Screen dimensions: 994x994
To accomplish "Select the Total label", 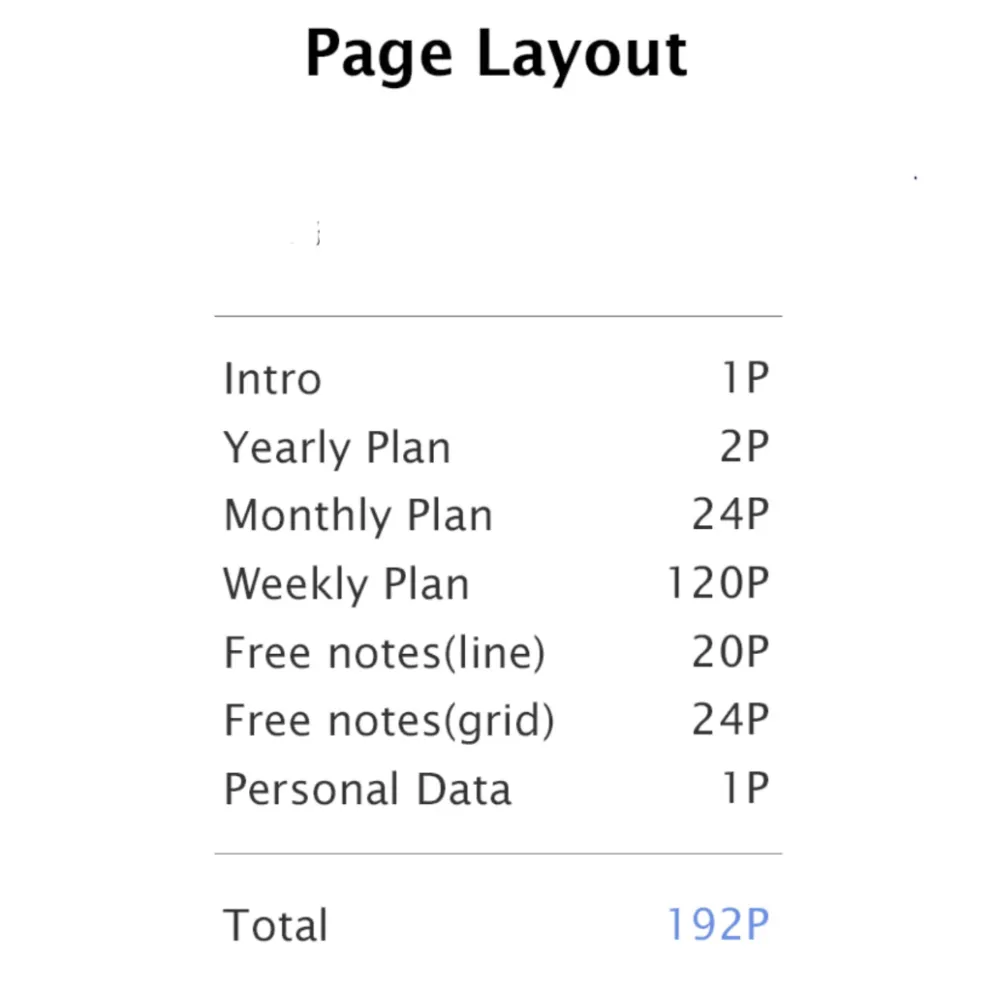I will tap(275, 925).
